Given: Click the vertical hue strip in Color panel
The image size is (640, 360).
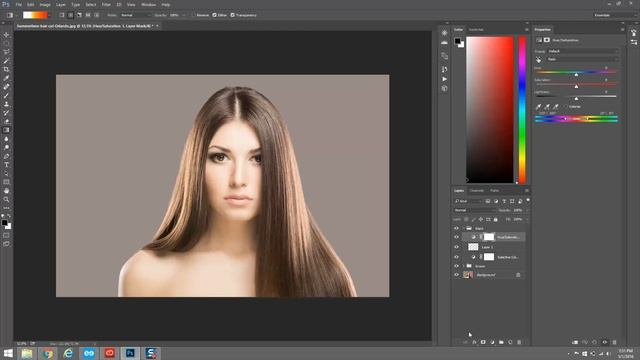Looking at the screenshot, I should point(522,110).
